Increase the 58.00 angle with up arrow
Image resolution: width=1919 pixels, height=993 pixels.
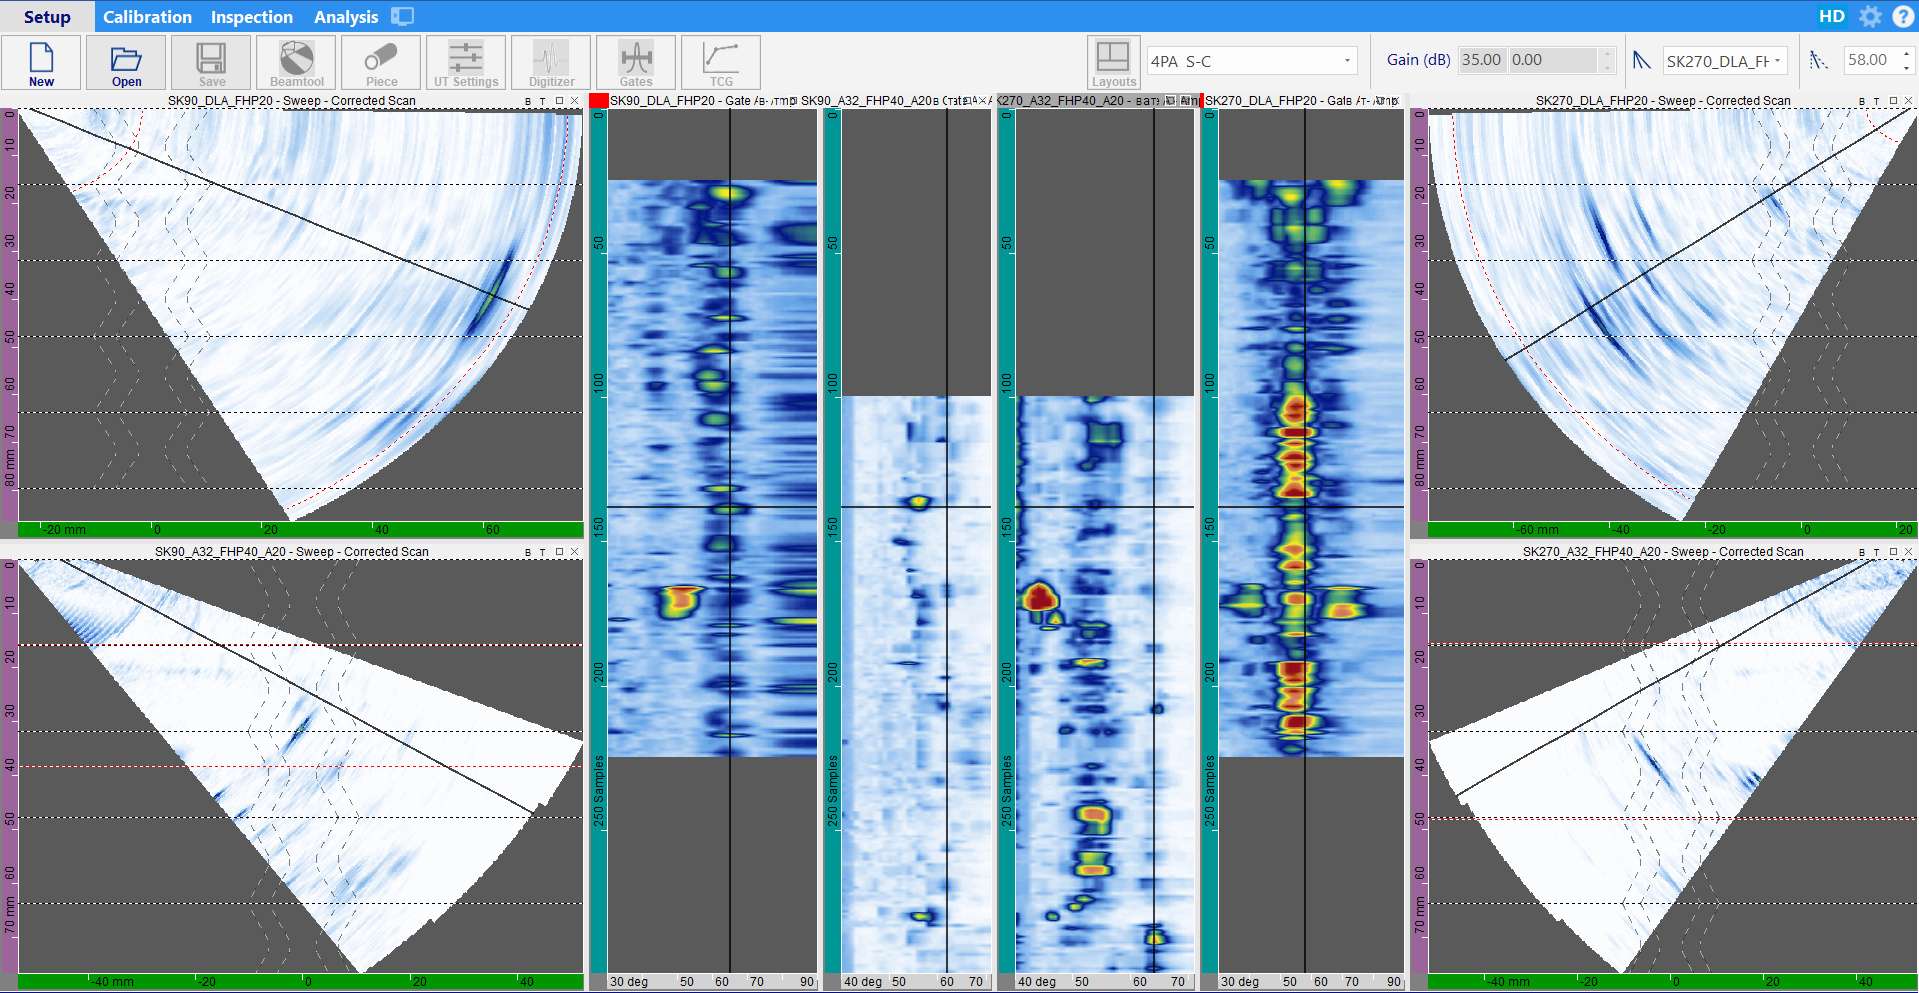[1906, 54]
